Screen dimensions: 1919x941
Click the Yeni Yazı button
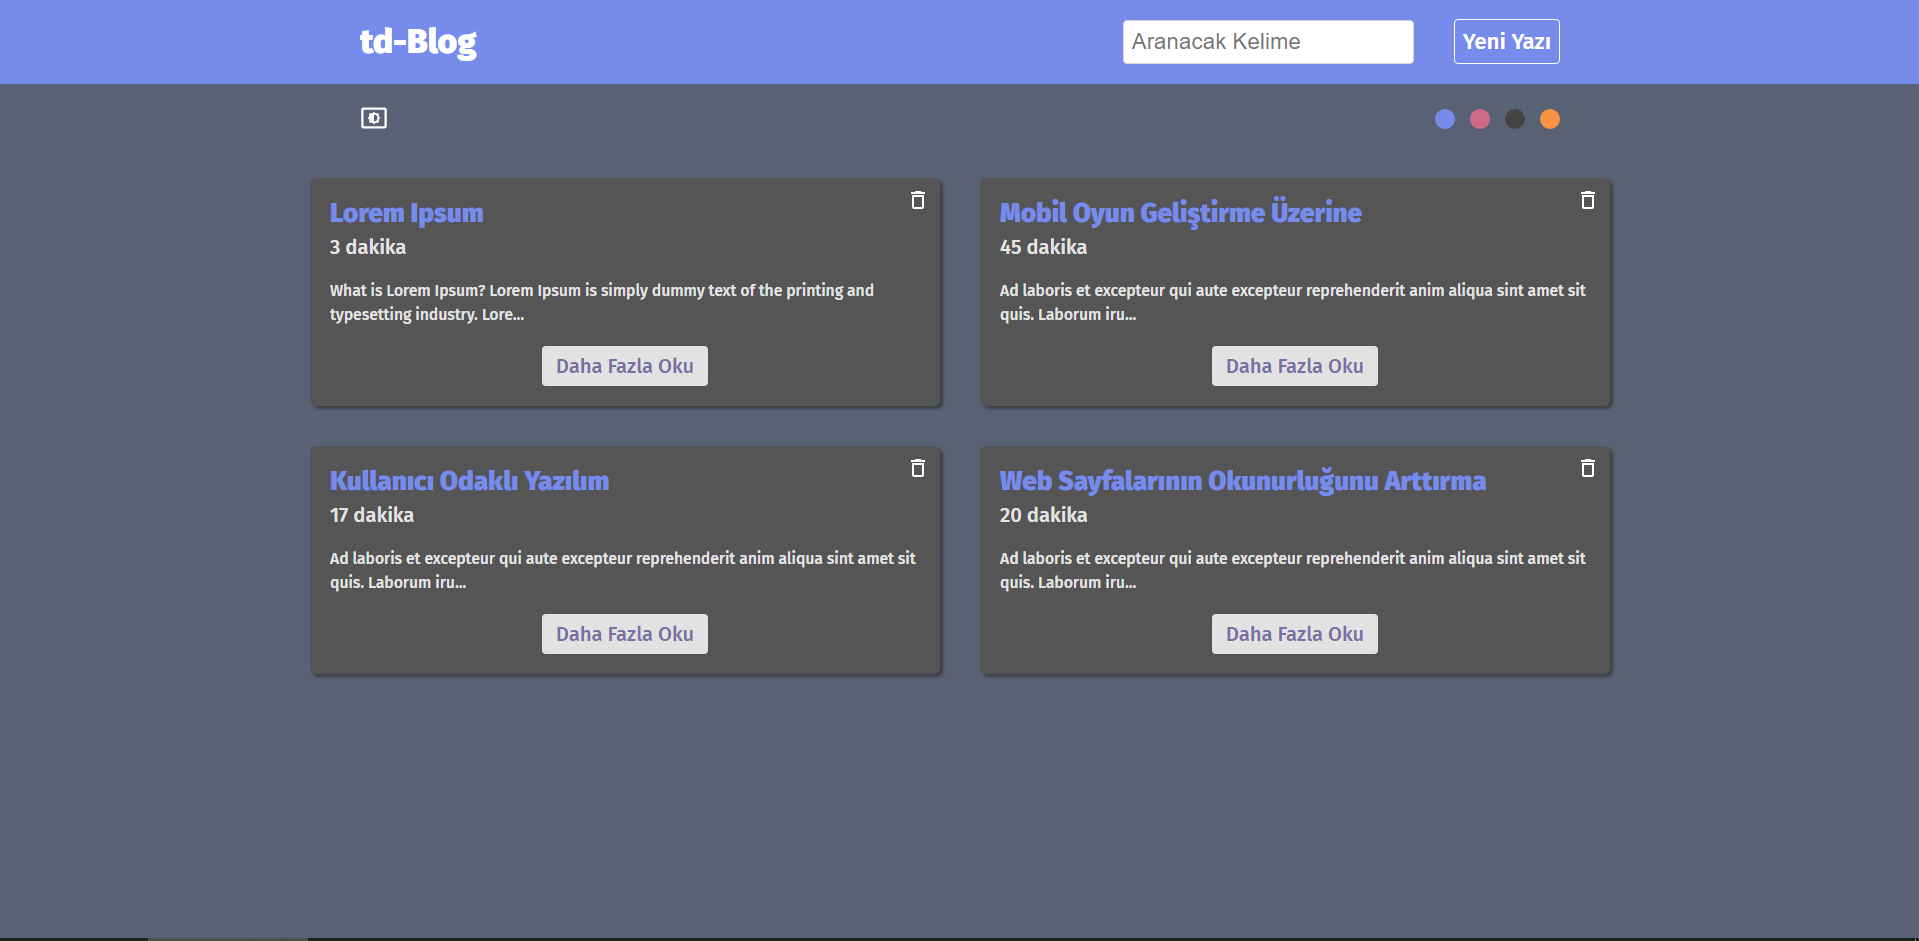coord(1506,42)
